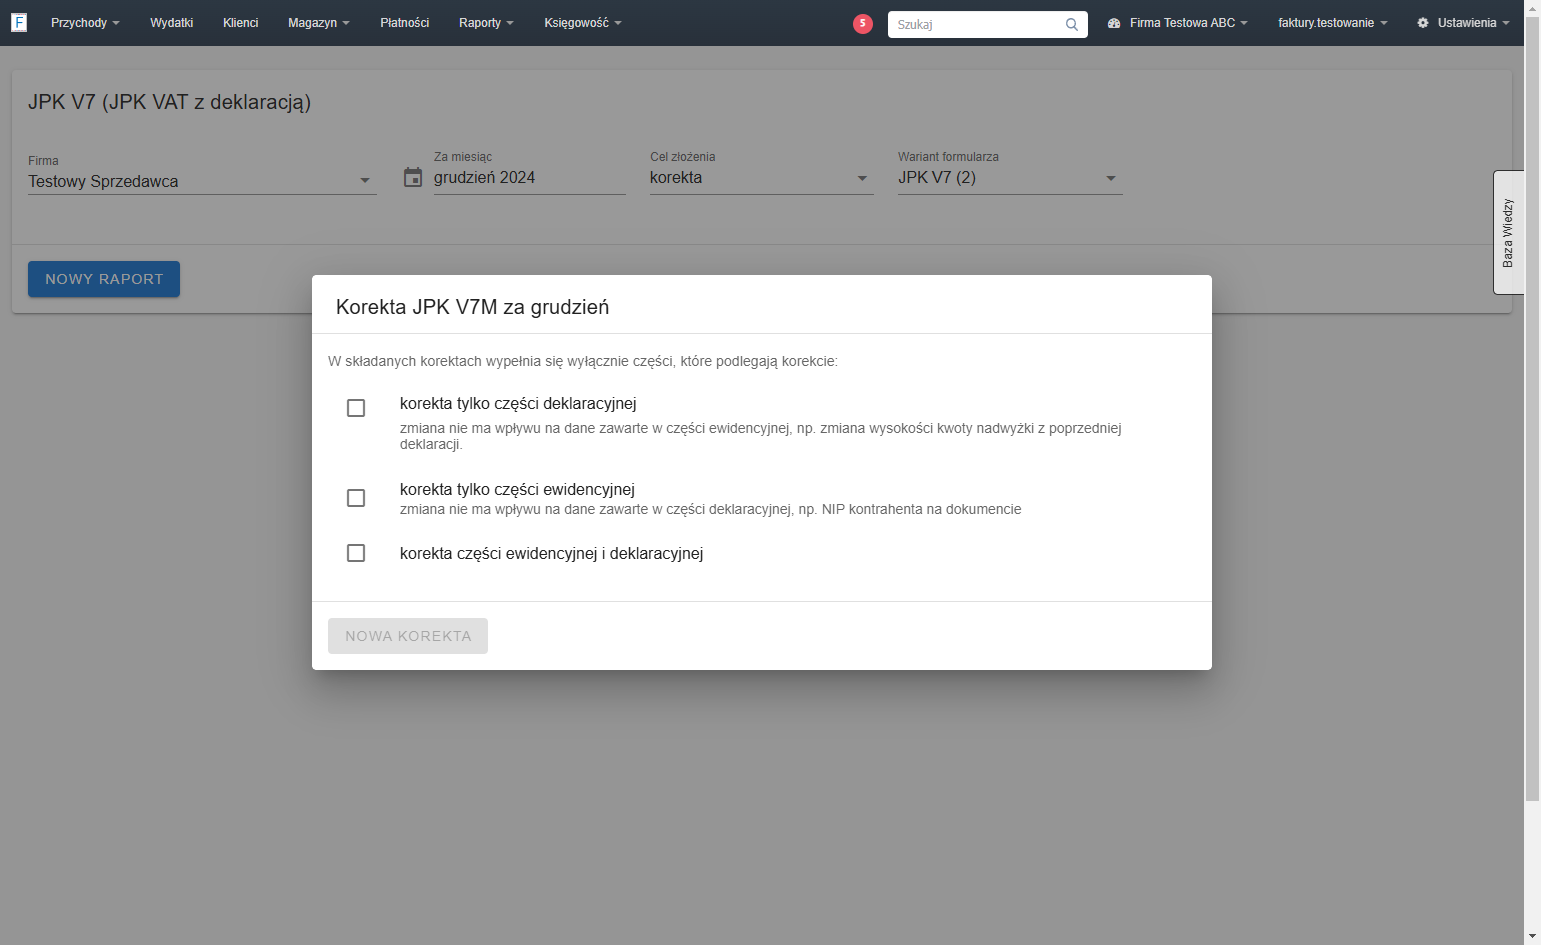The width and height of the screenshot is (1541, 945).
Task: Click the app logo icon in top-left
Action: (19, 22)
